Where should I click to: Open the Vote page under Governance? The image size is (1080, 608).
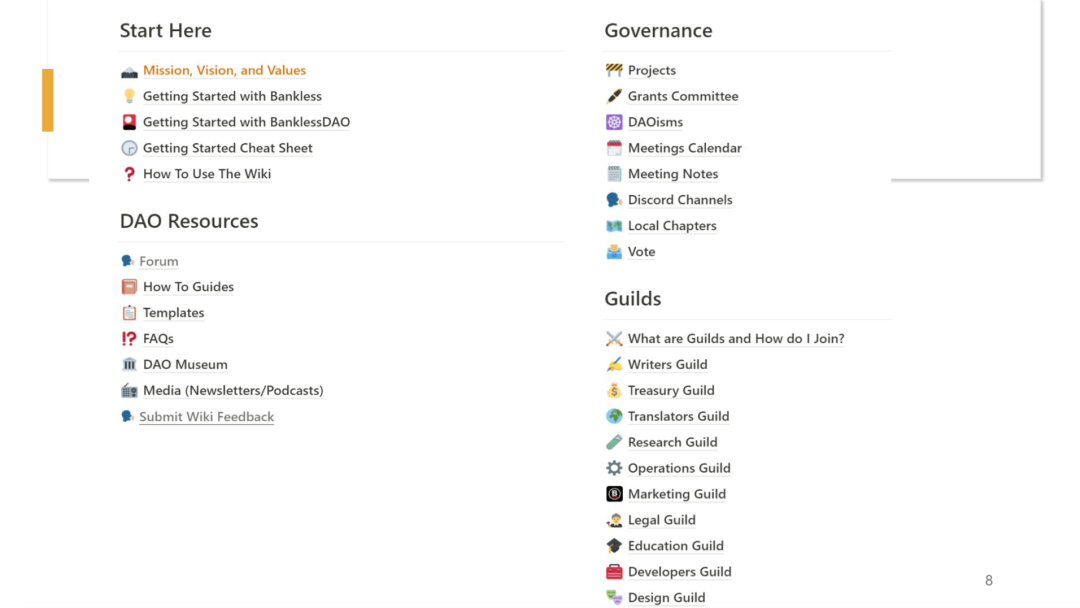[641, 252]
